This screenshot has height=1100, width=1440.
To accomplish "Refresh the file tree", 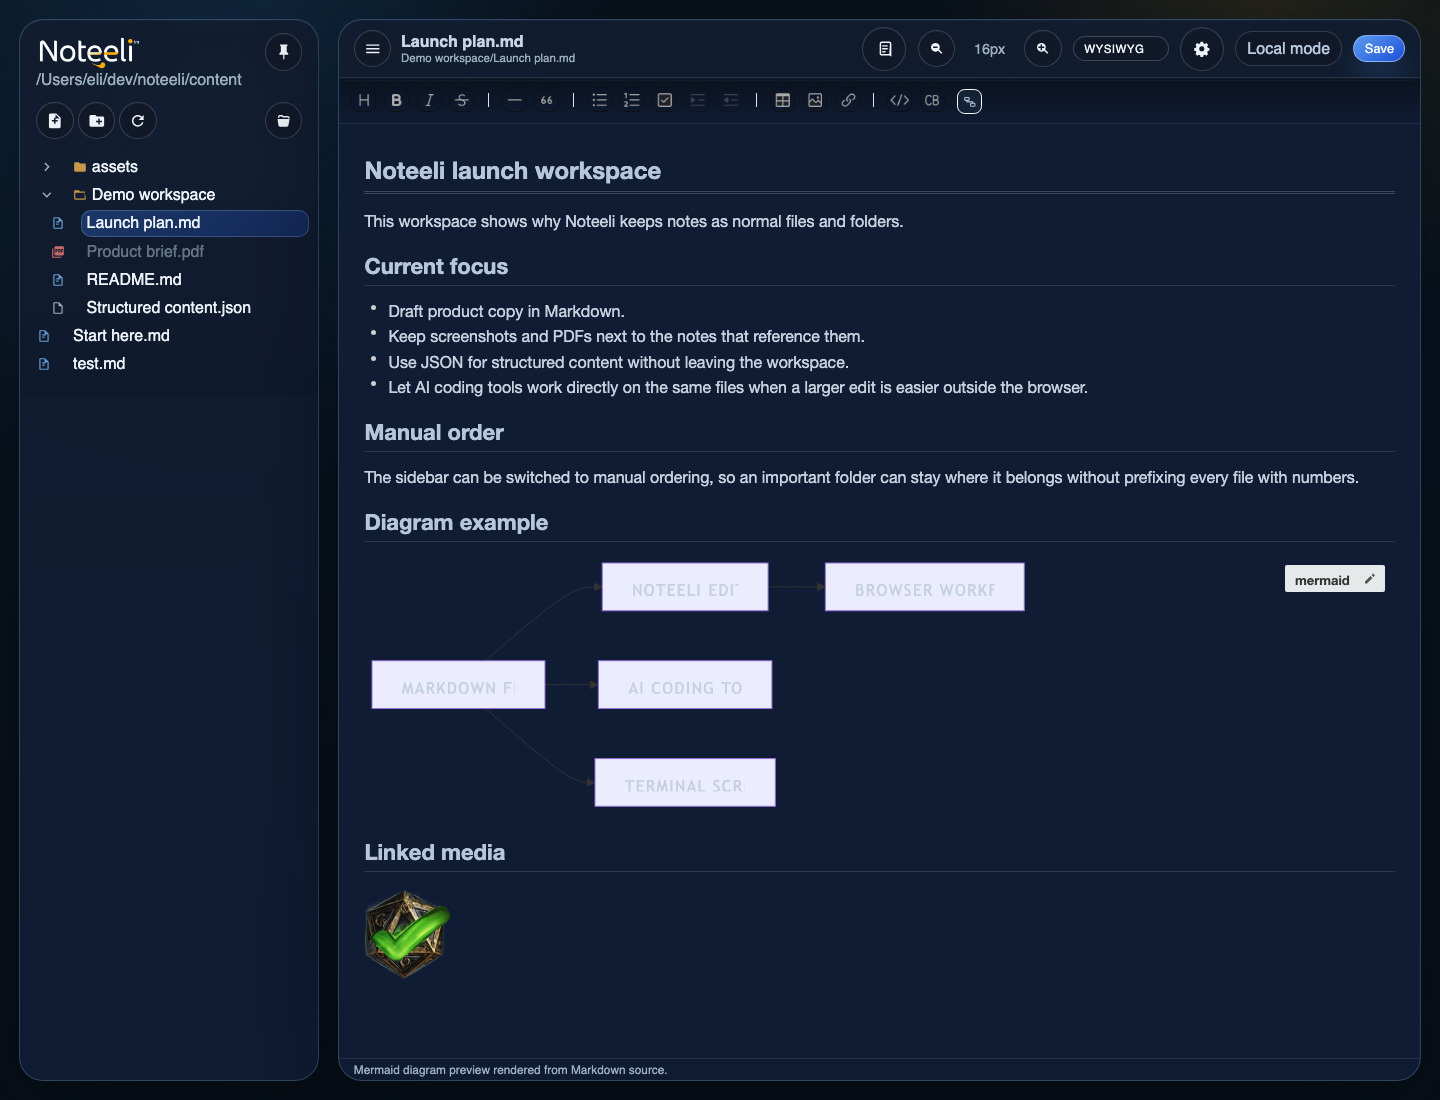I will tap(138, 121).
